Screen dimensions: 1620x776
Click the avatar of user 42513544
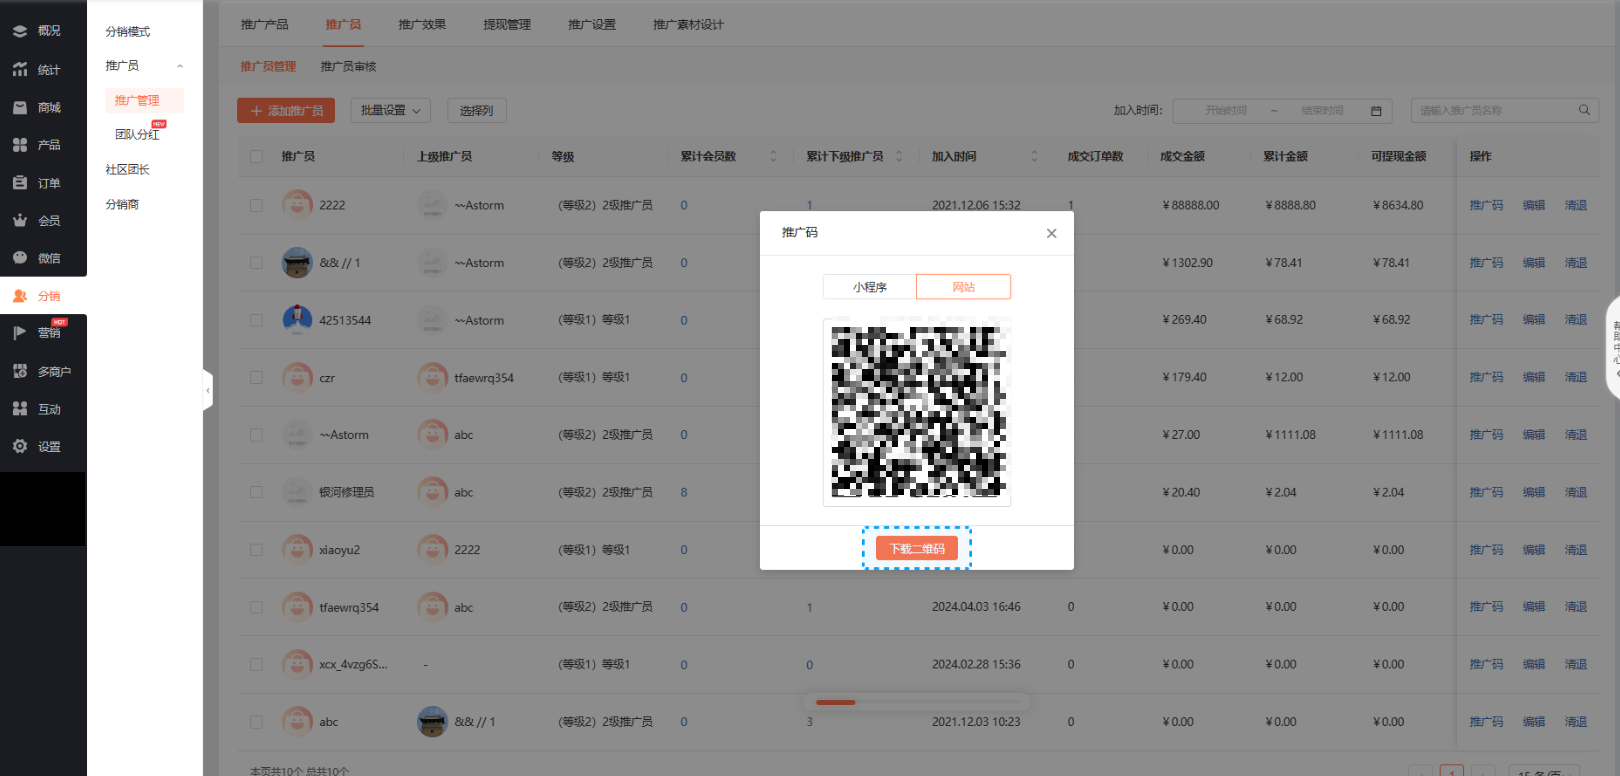[297, 320]
